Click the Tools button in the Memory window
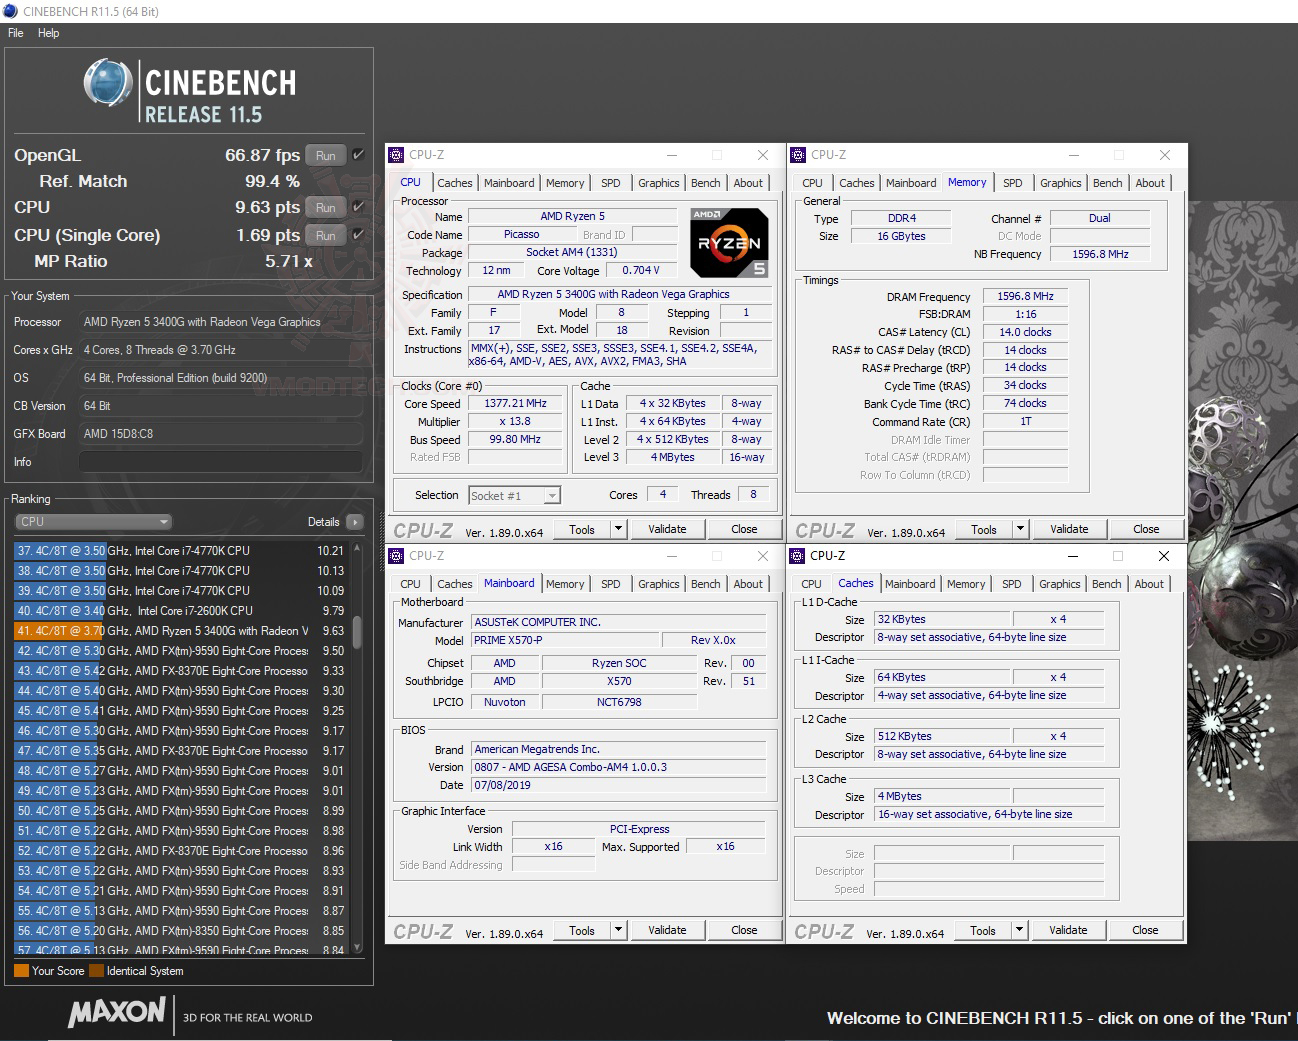Viewport: 1298px width, 1041px height. pos(984,529)
